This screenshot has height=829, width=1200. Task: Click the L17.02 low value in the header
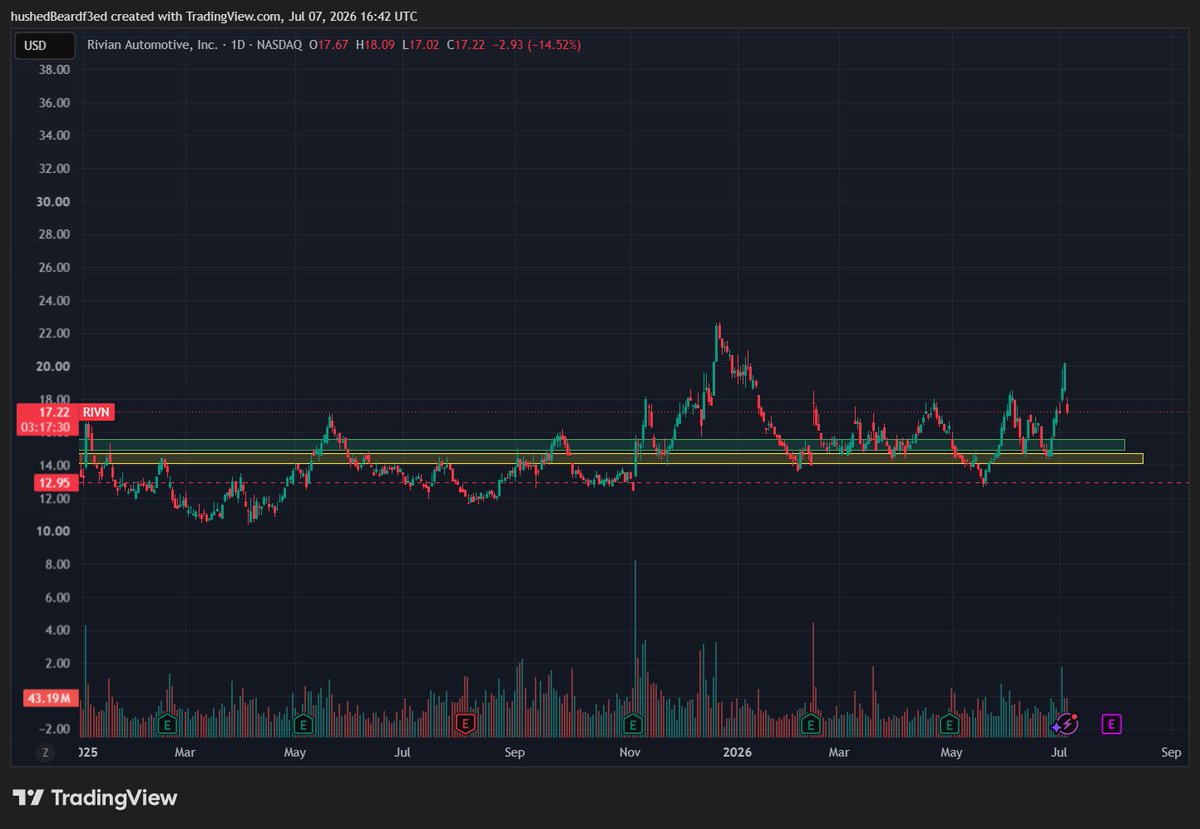point(421,45)
